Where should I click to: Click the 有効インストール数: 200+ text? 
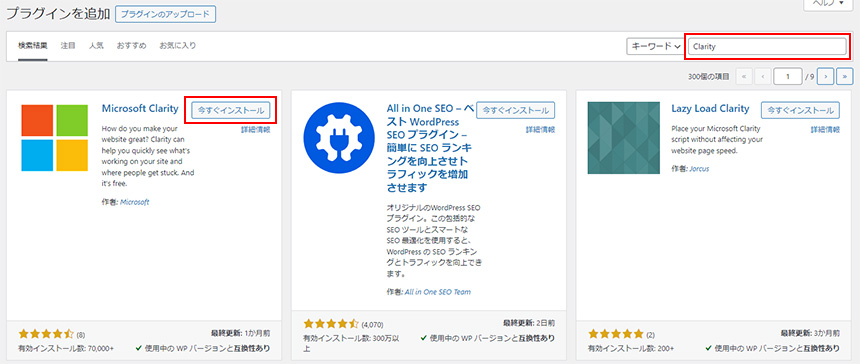point(631,348)
